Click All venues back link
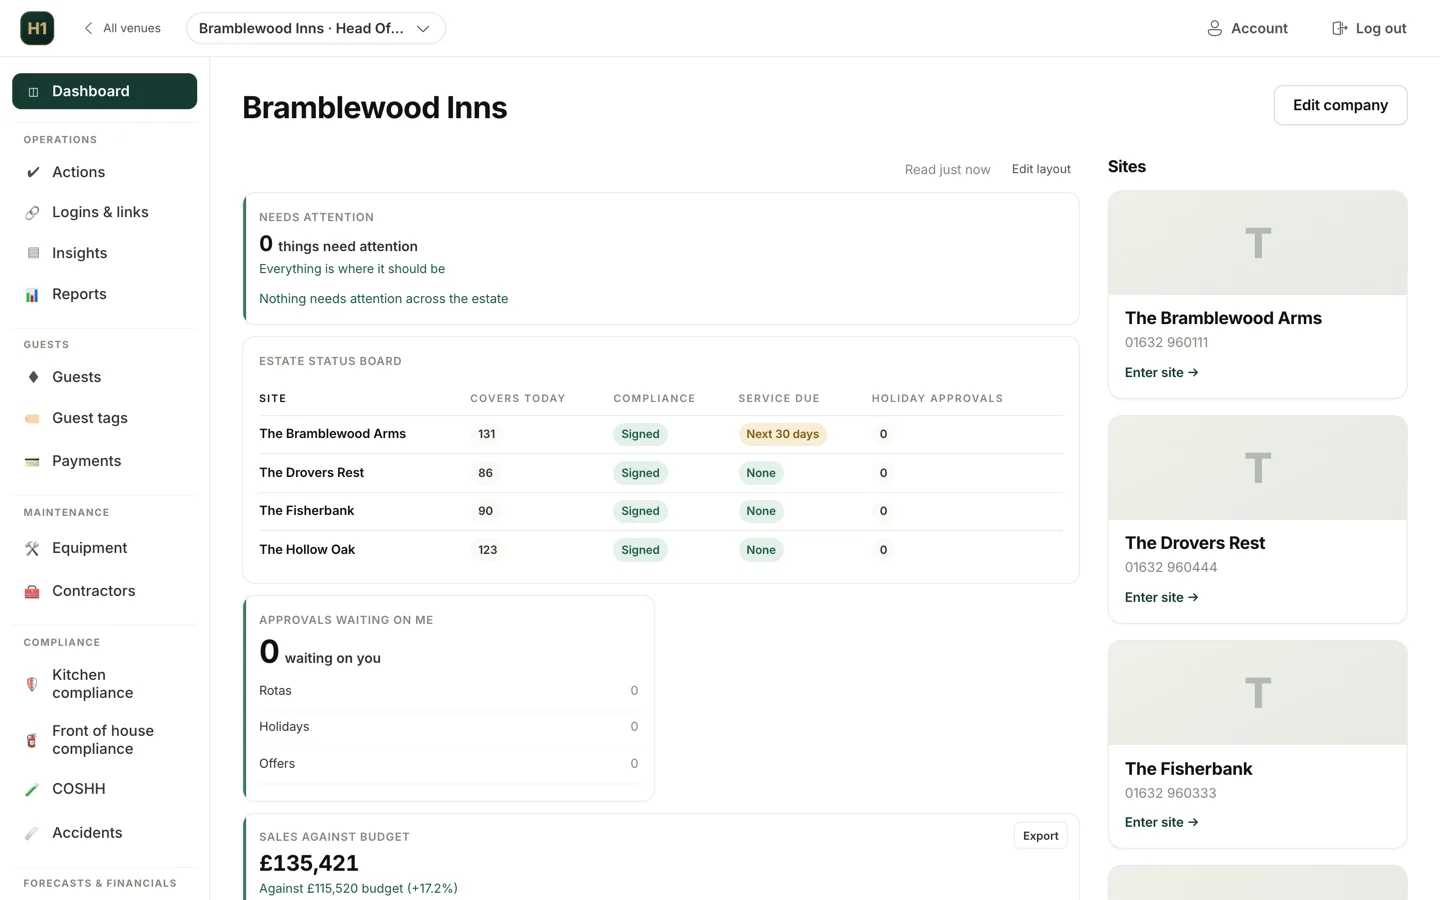Viewport: 1440px width, 900px height. pos(122,28)
